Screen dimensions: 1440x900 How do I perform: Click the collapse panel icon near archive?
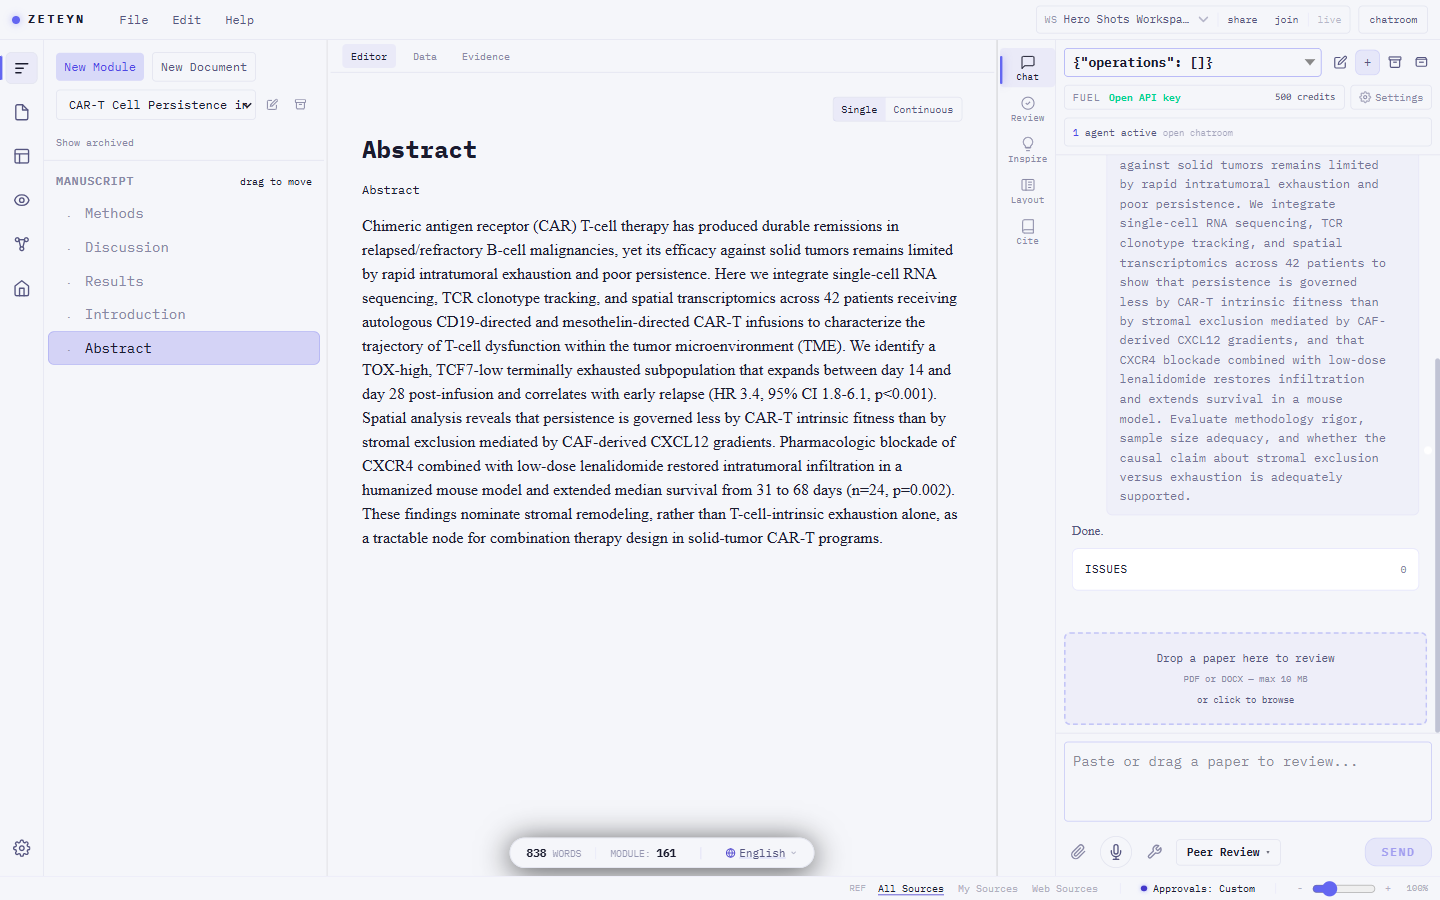pos(1421,62)
